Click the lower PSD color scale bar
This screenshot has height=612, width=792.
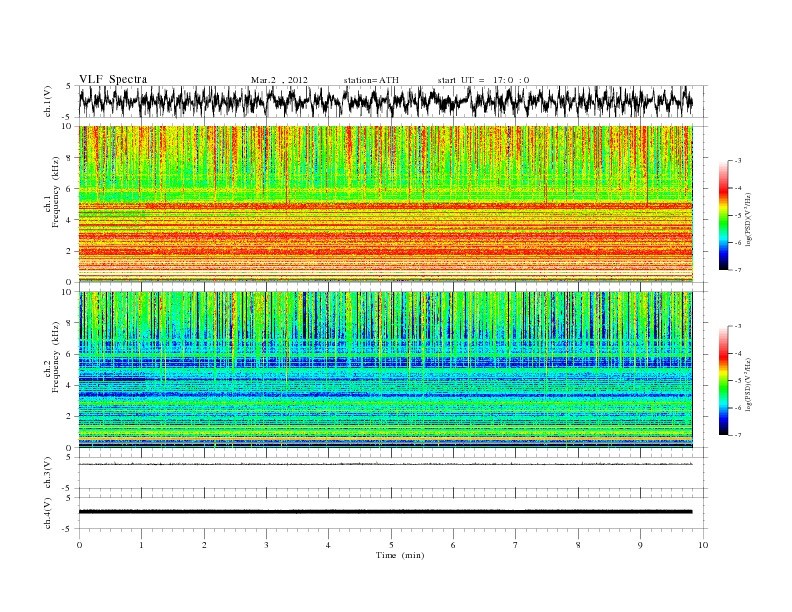(723, 381)
